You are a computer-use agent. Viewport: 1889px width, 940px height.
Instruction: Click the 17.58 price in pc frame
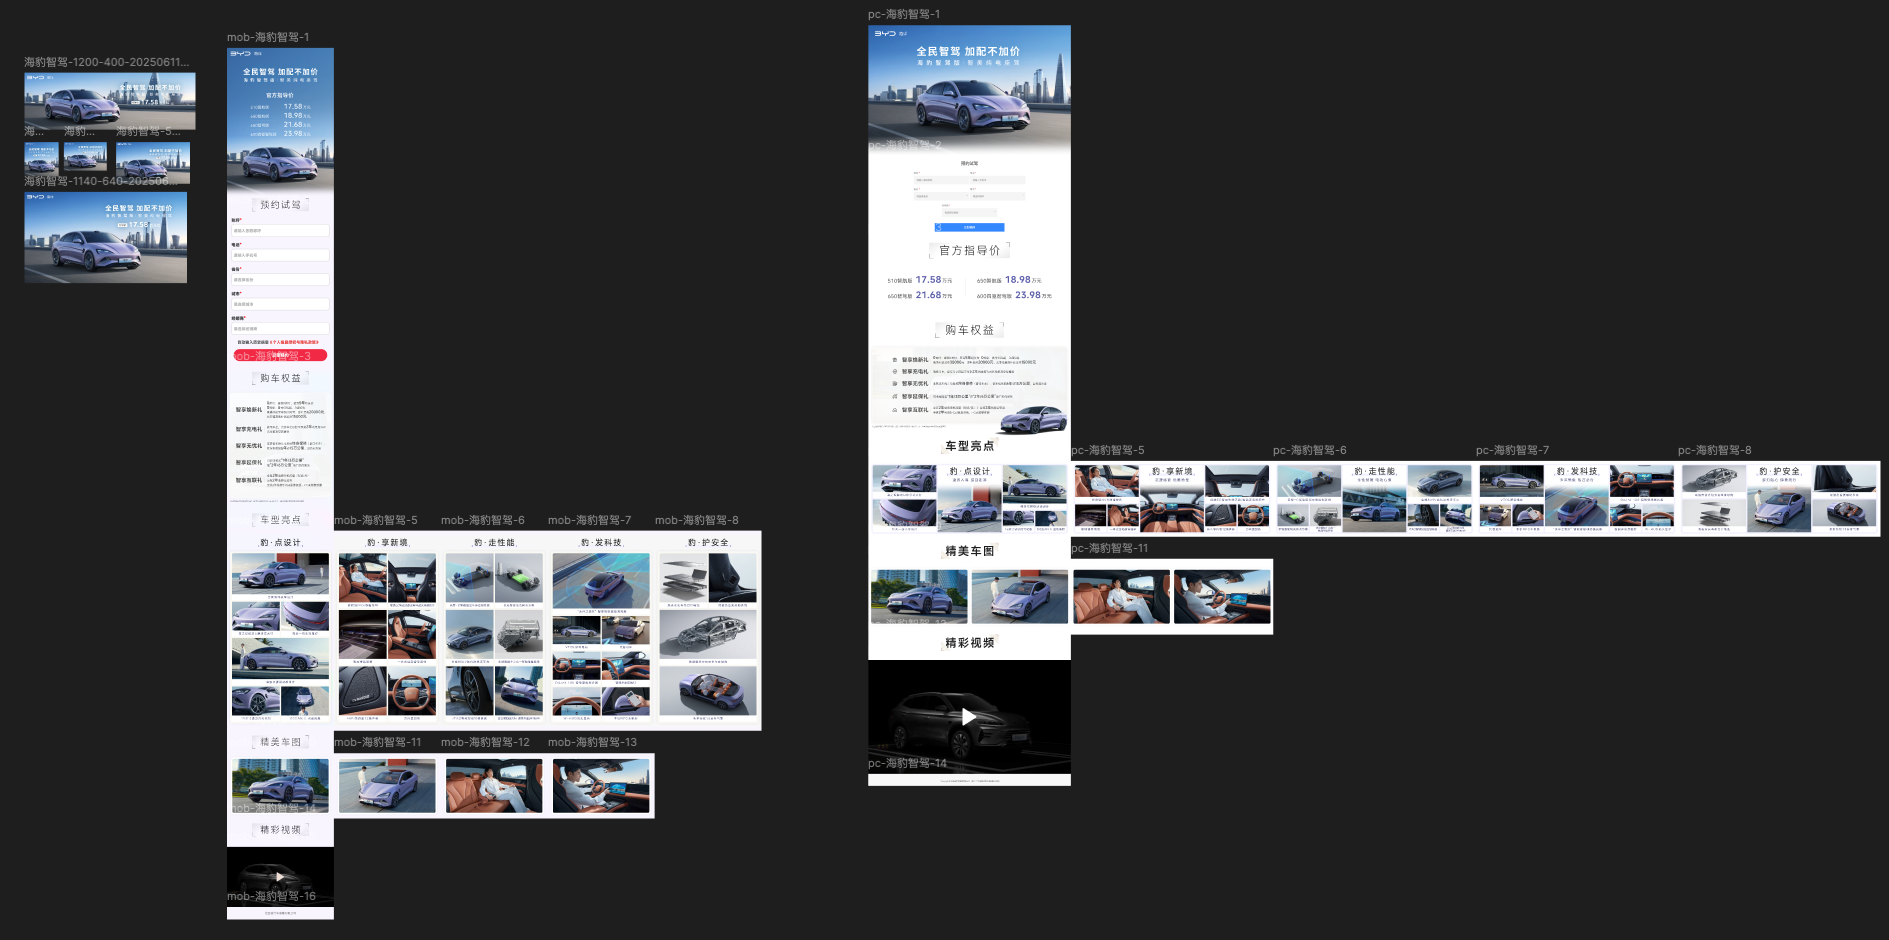coord(928,280)
